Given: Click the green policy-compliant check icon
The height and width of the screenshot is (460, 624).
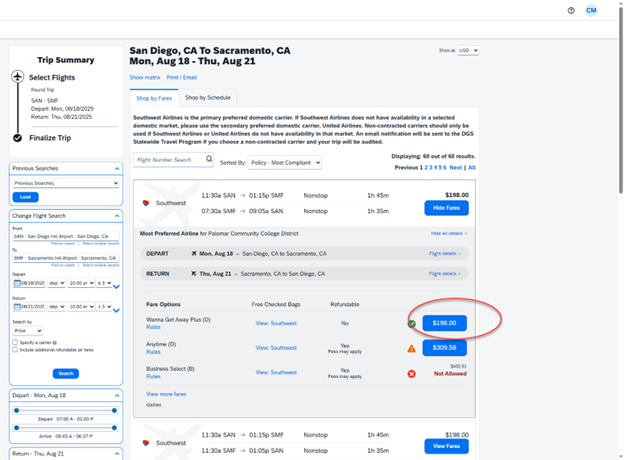Looking at the screenshot, I should [412, 324].
